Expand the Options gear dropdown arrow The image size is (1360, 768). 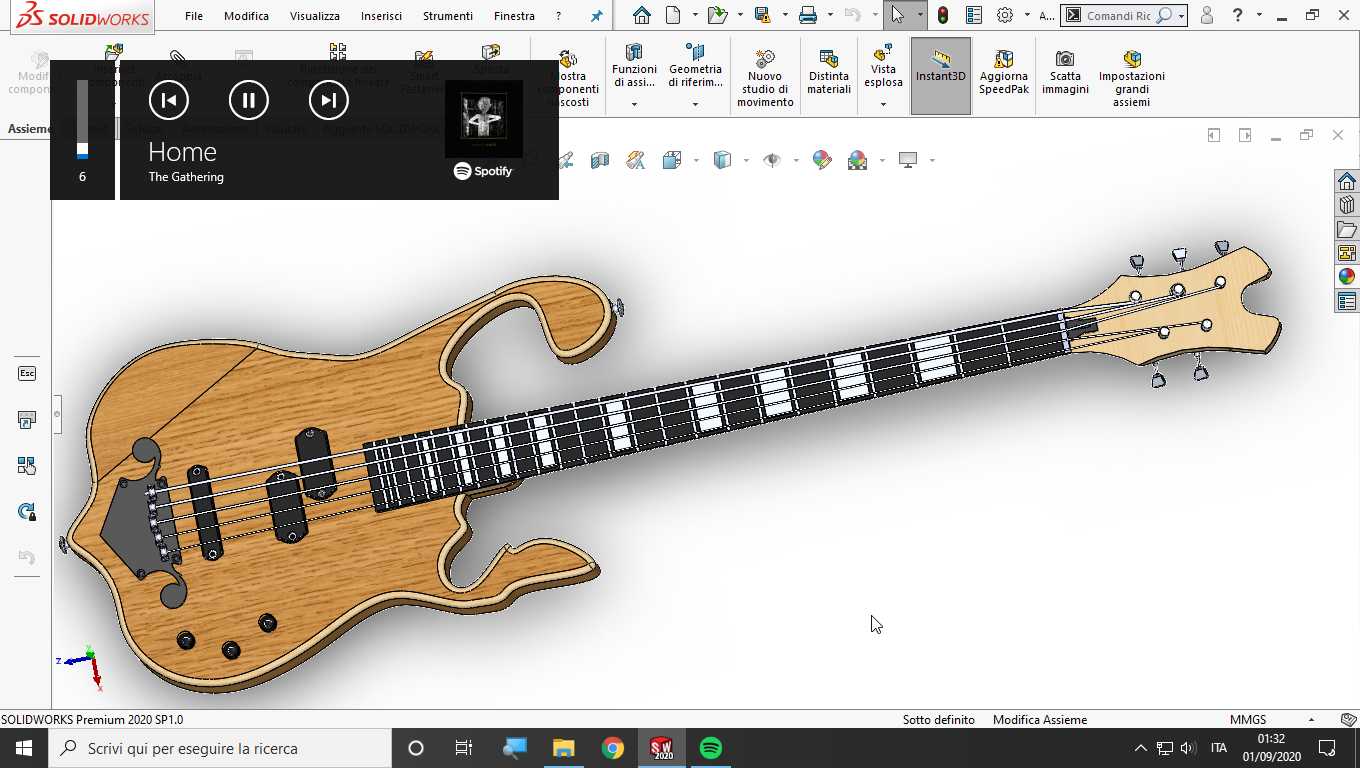pos(1027,16)
